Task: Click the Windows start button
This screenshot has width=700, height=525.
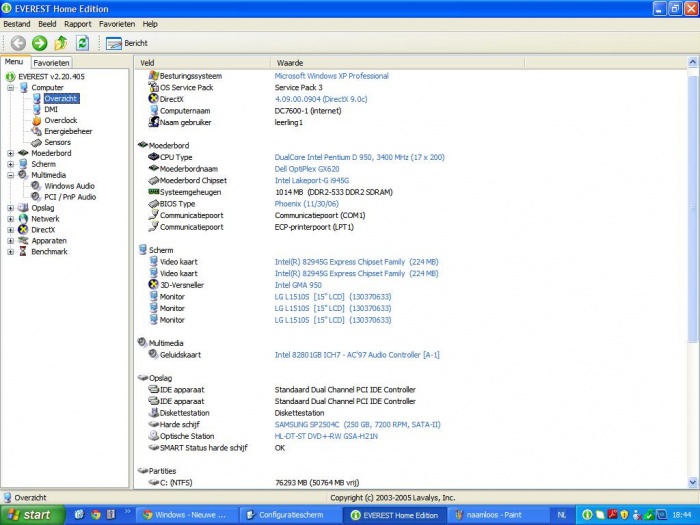Action: [x=32, y=515]
